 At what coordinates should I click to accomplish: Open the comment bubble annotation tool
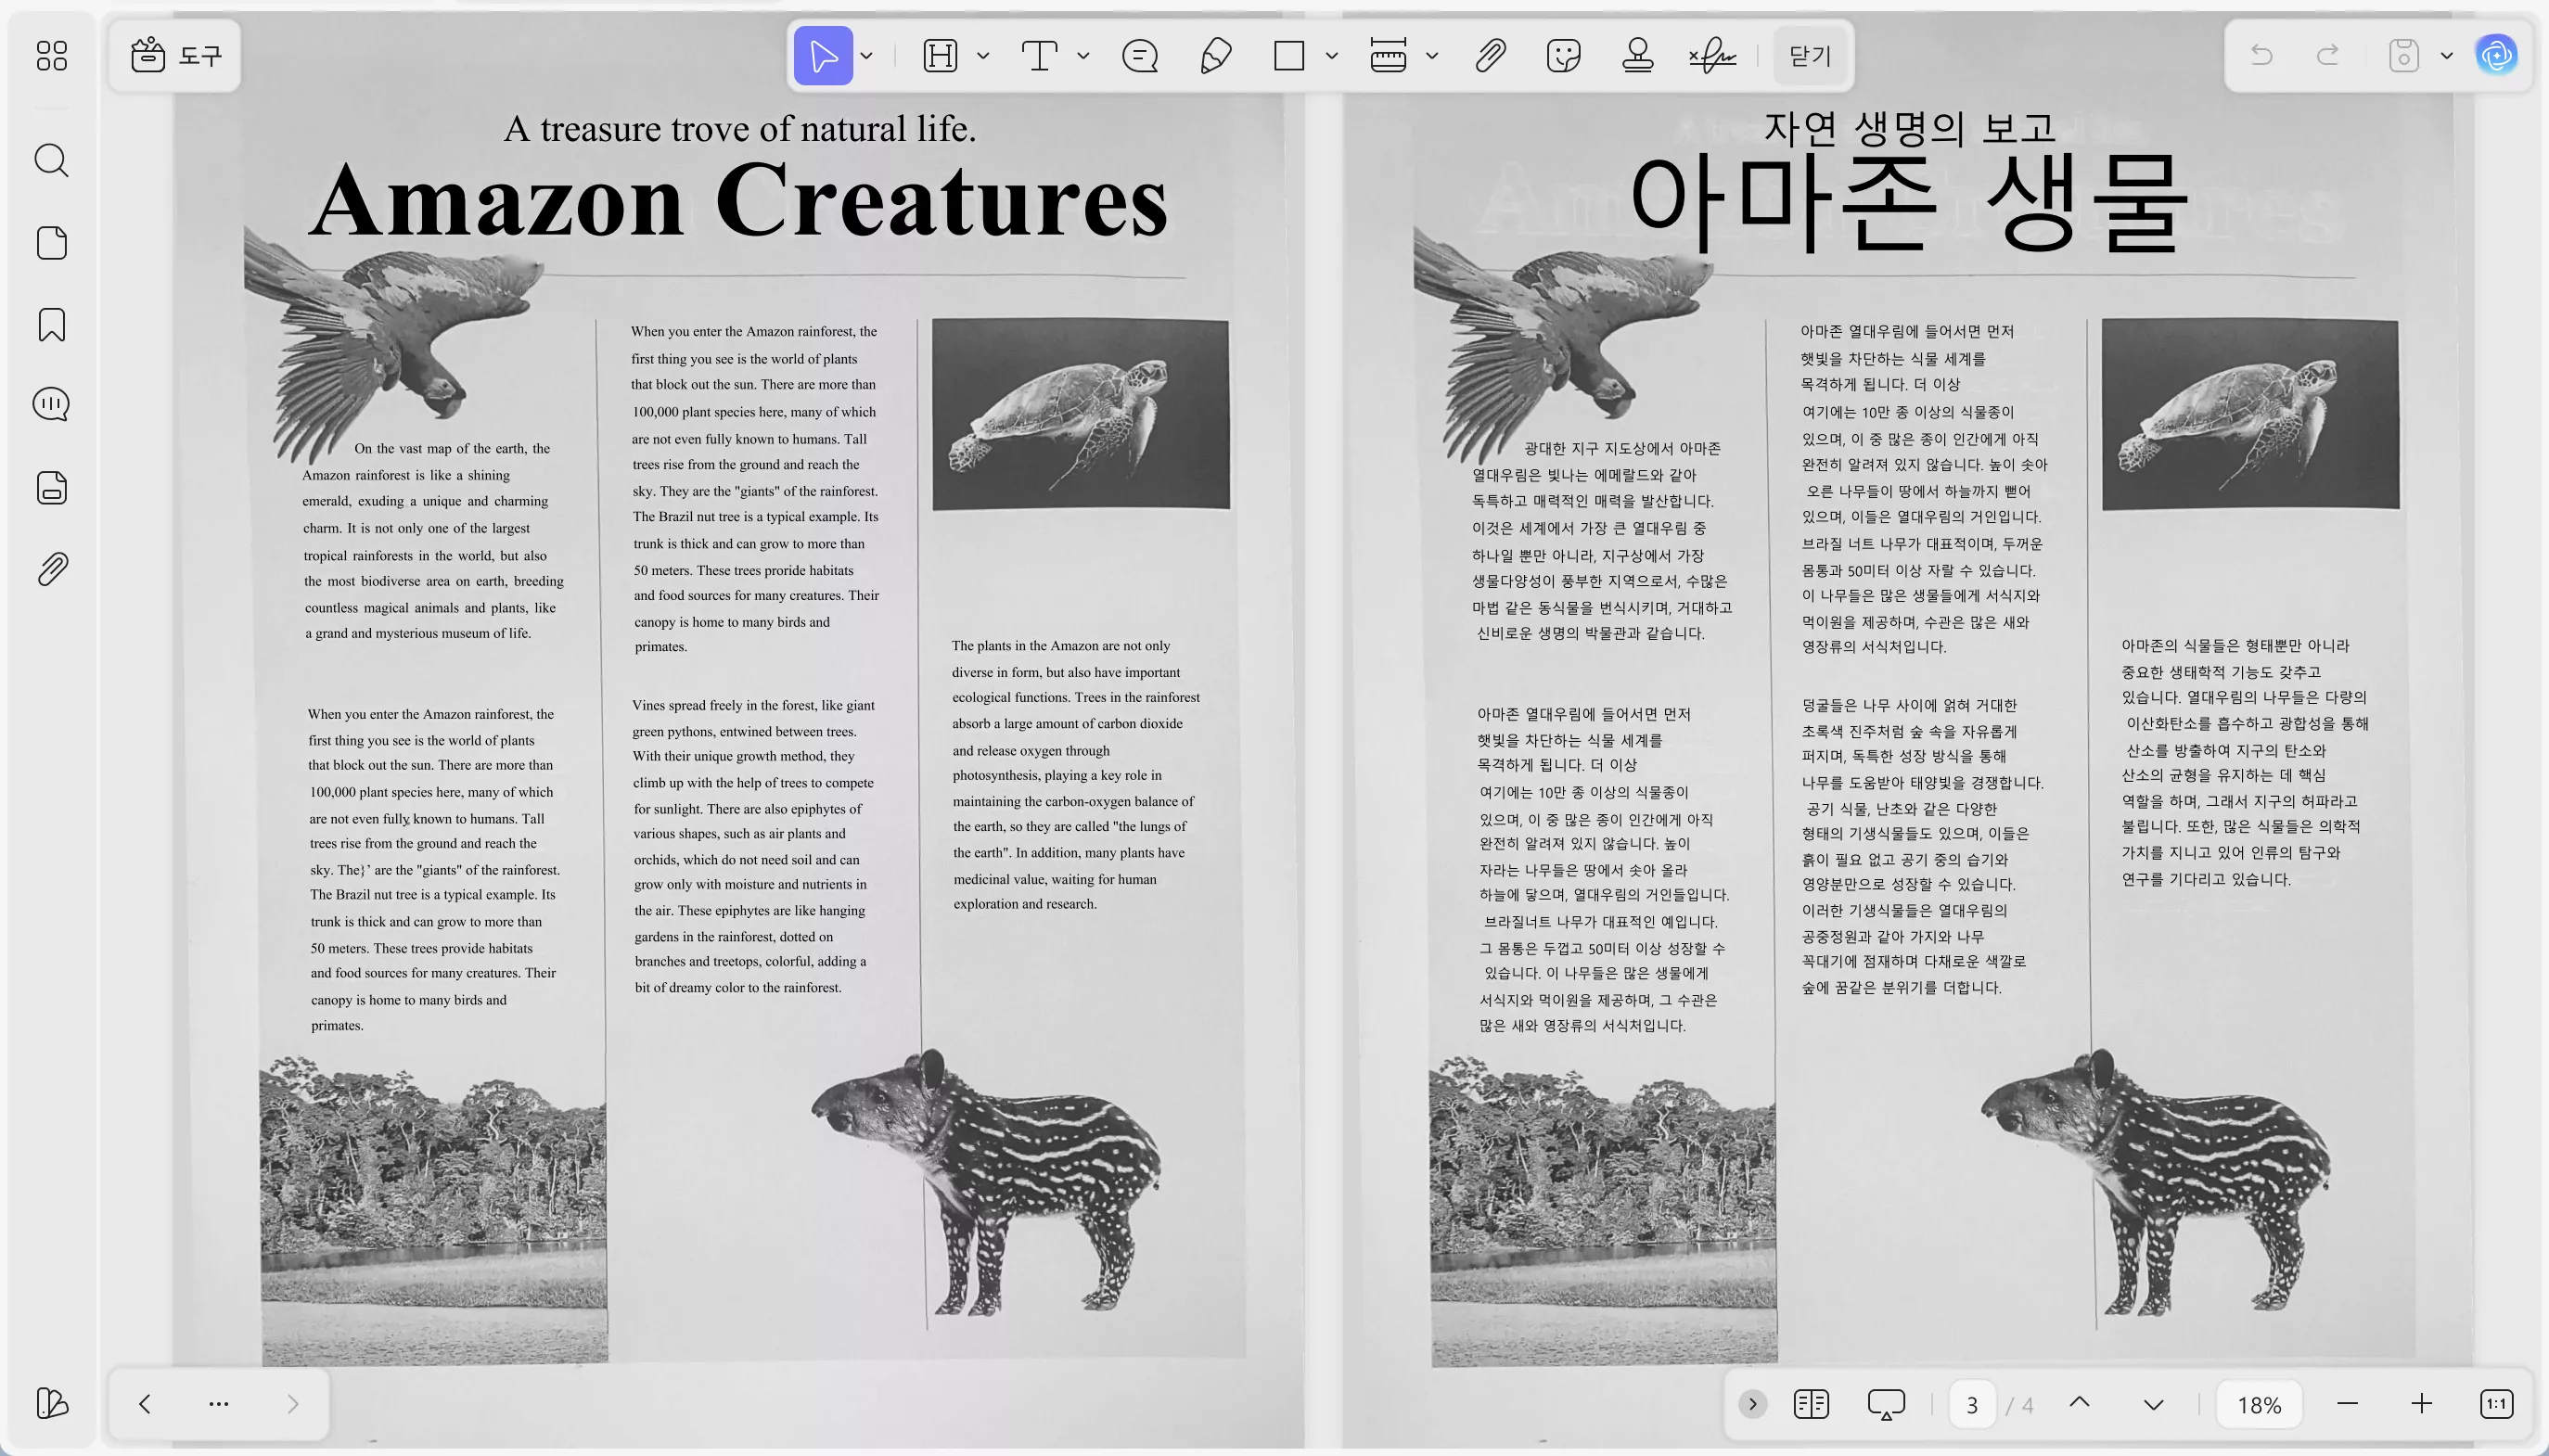[1139, 55]
